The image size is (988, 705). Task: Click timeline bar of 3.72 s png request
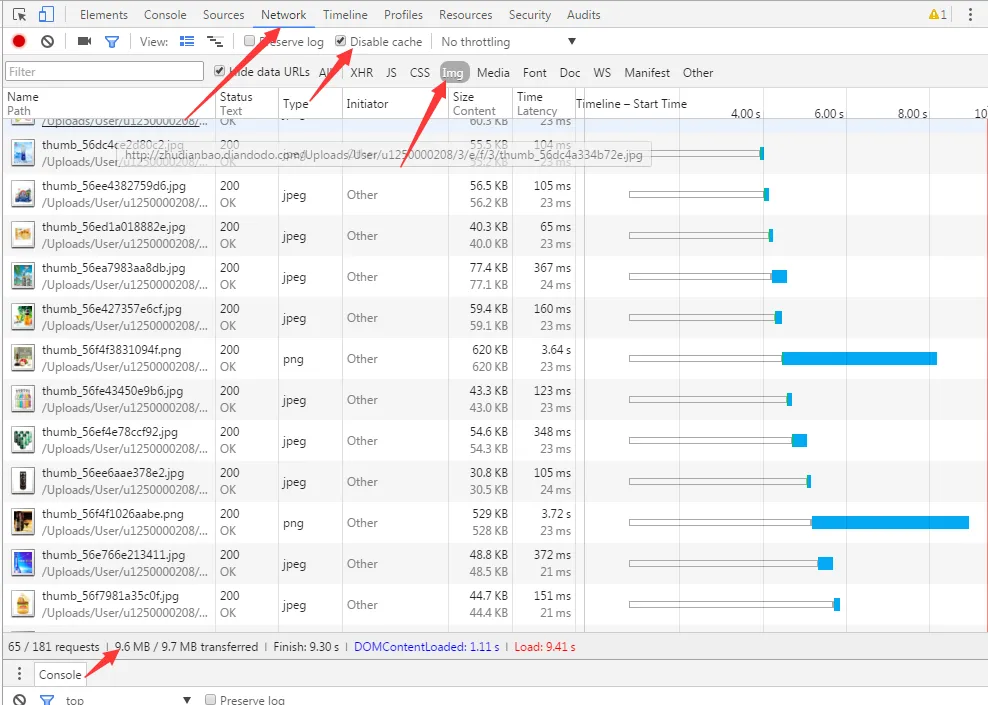coord(890,522)
